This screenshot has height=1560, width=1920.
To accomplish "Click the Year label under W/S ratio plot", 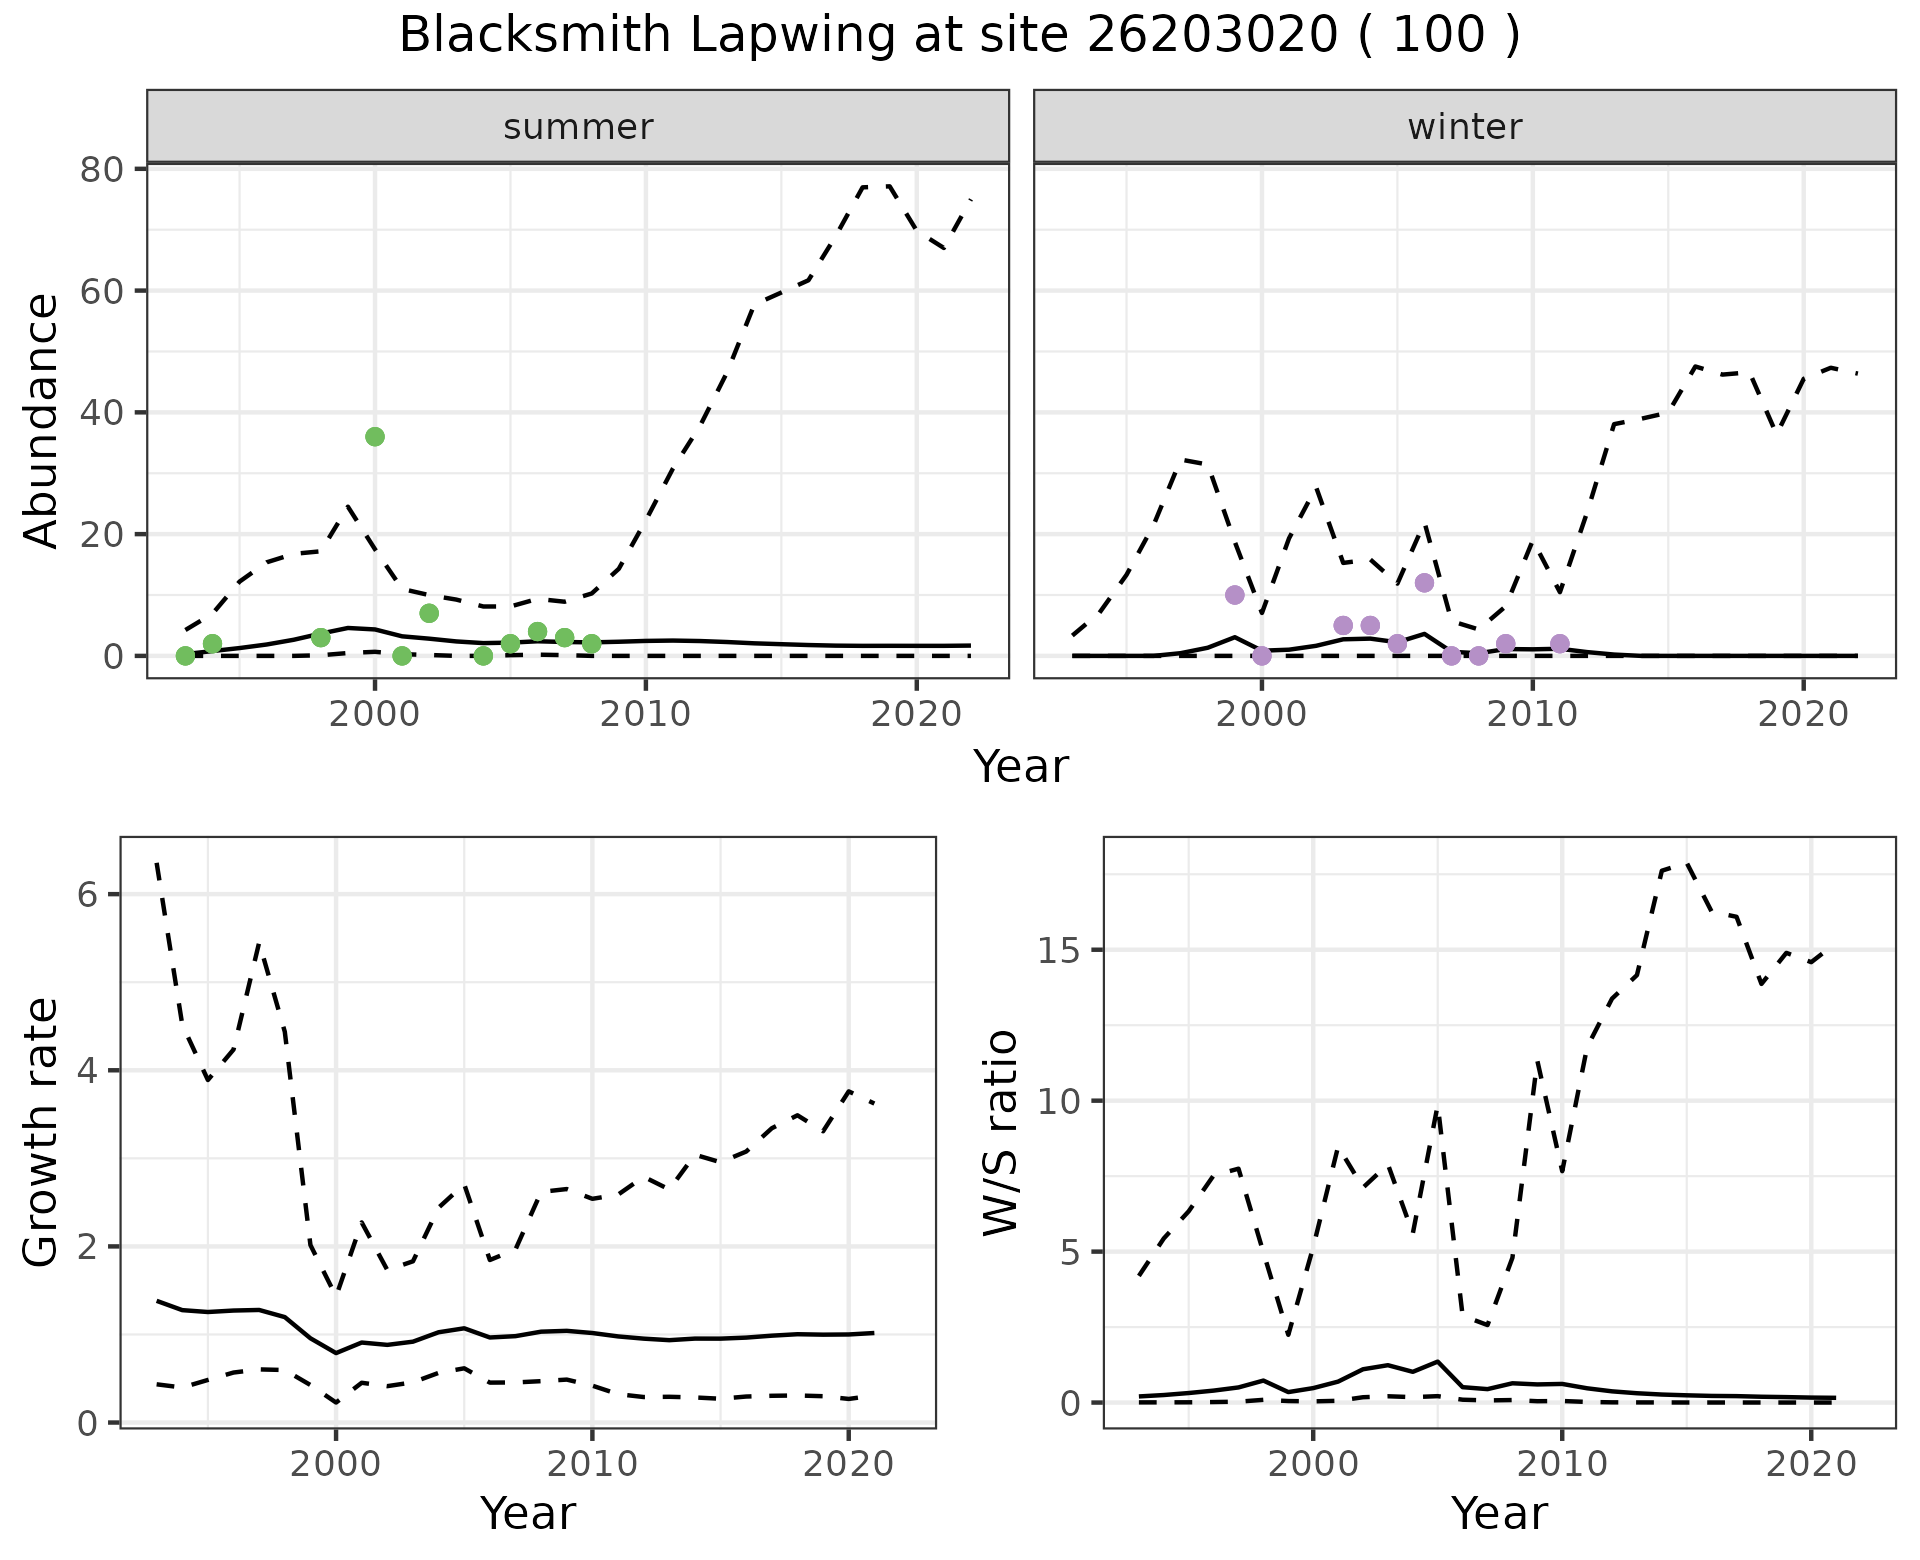I will point(1498,1513).
